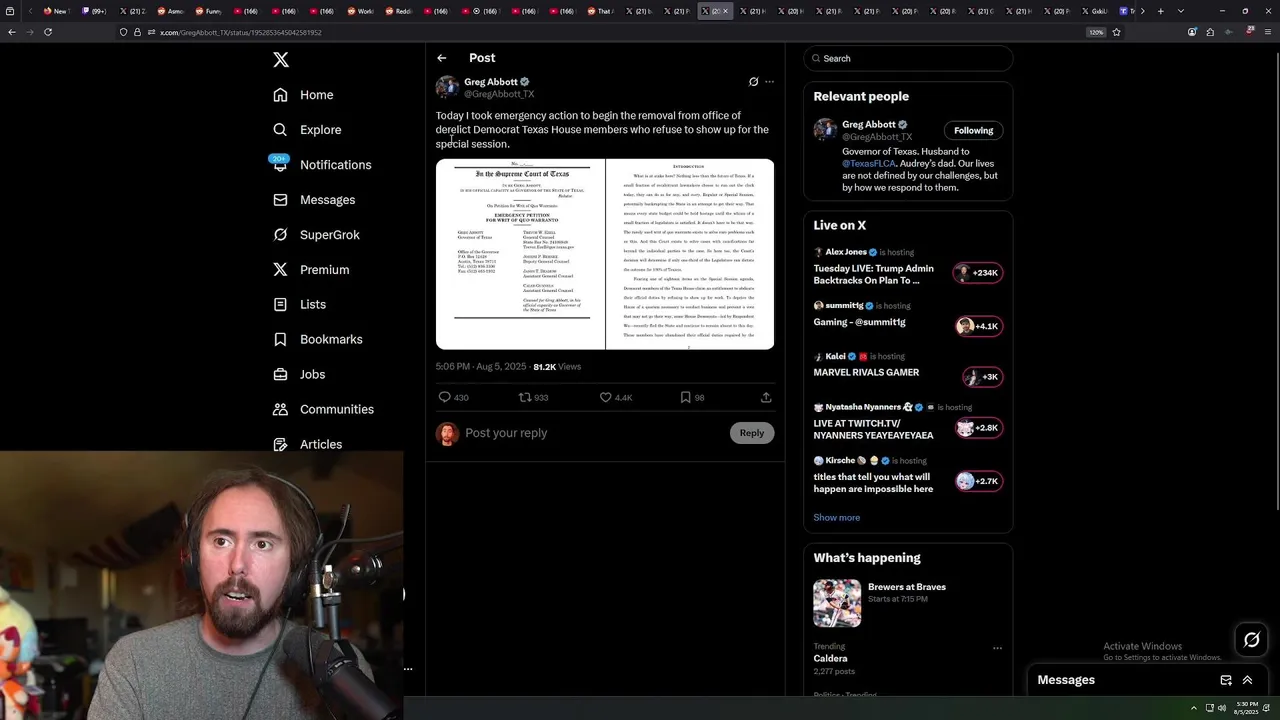Join summit1g's Gaming live with +4.1K
The image size is (1280, 720).
click(x=978, y=326)
